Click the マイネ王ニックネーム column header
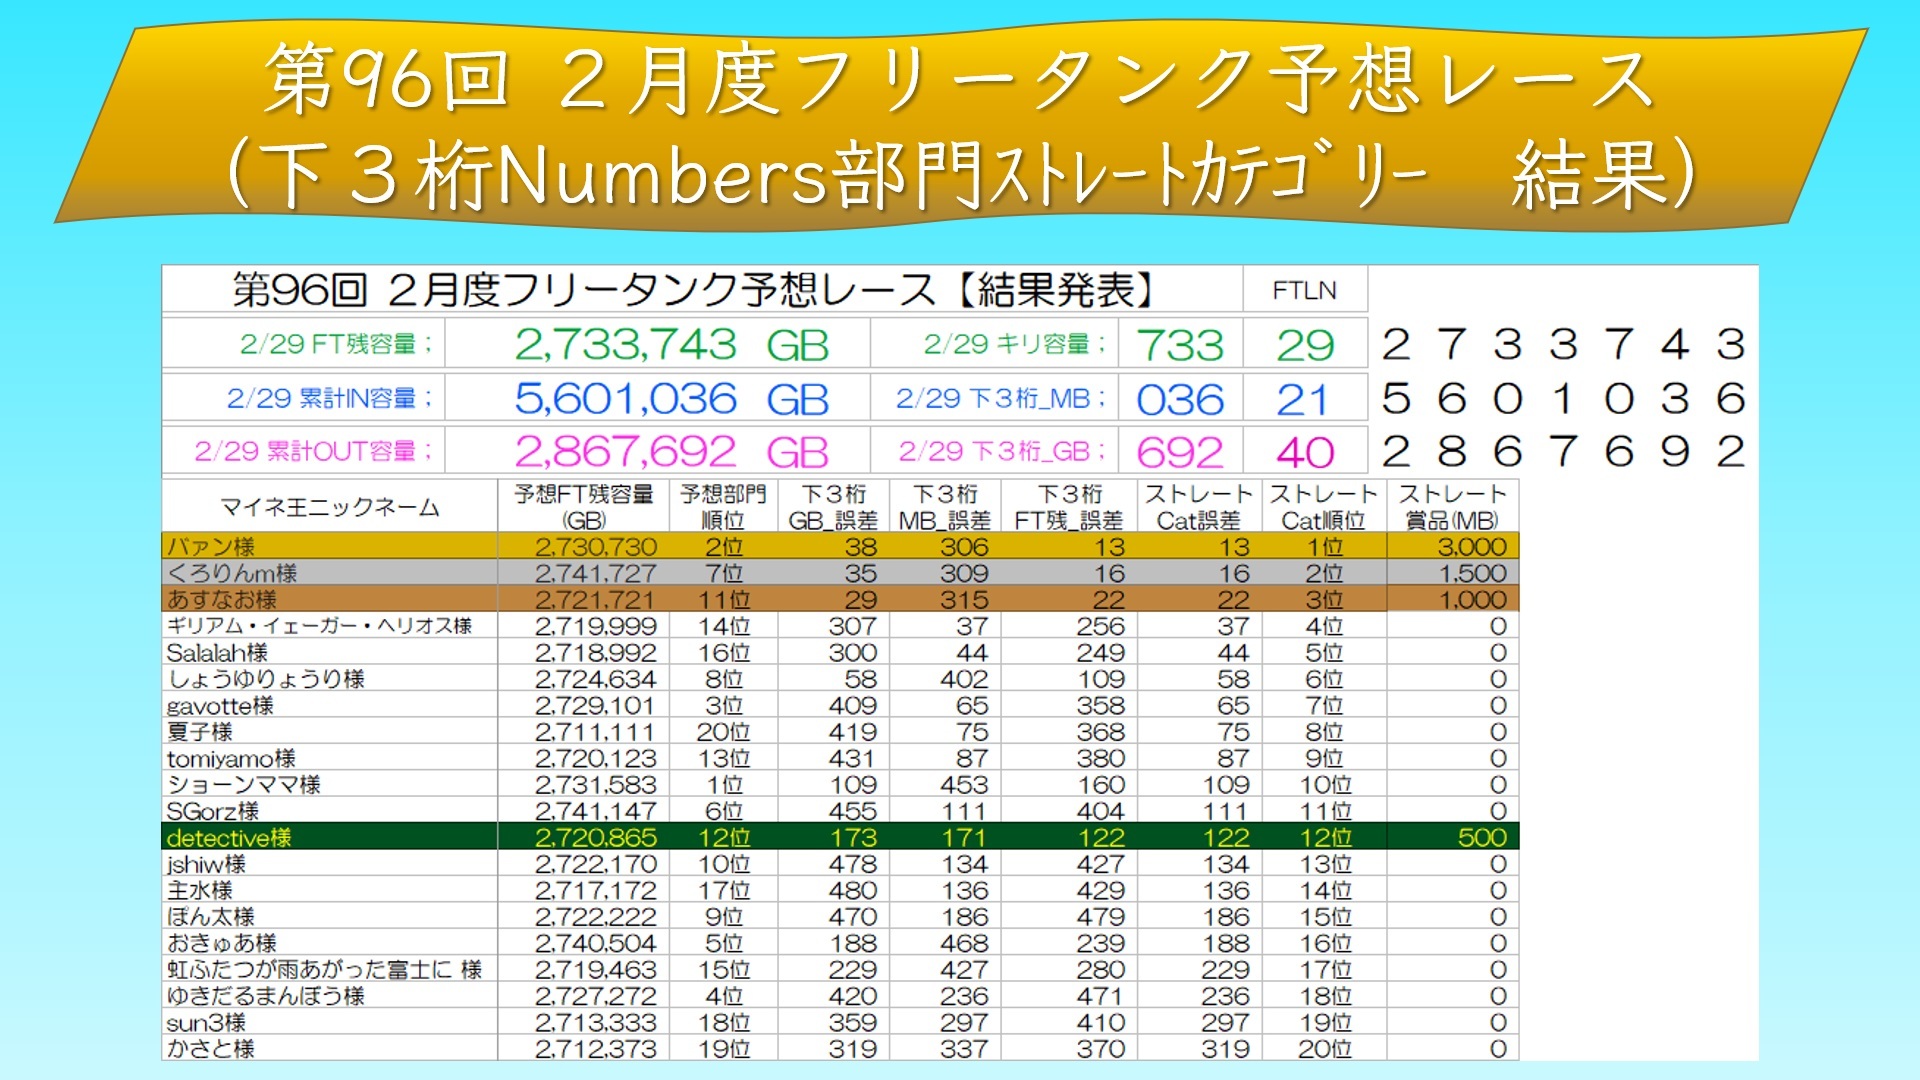 tap(330, 507)
